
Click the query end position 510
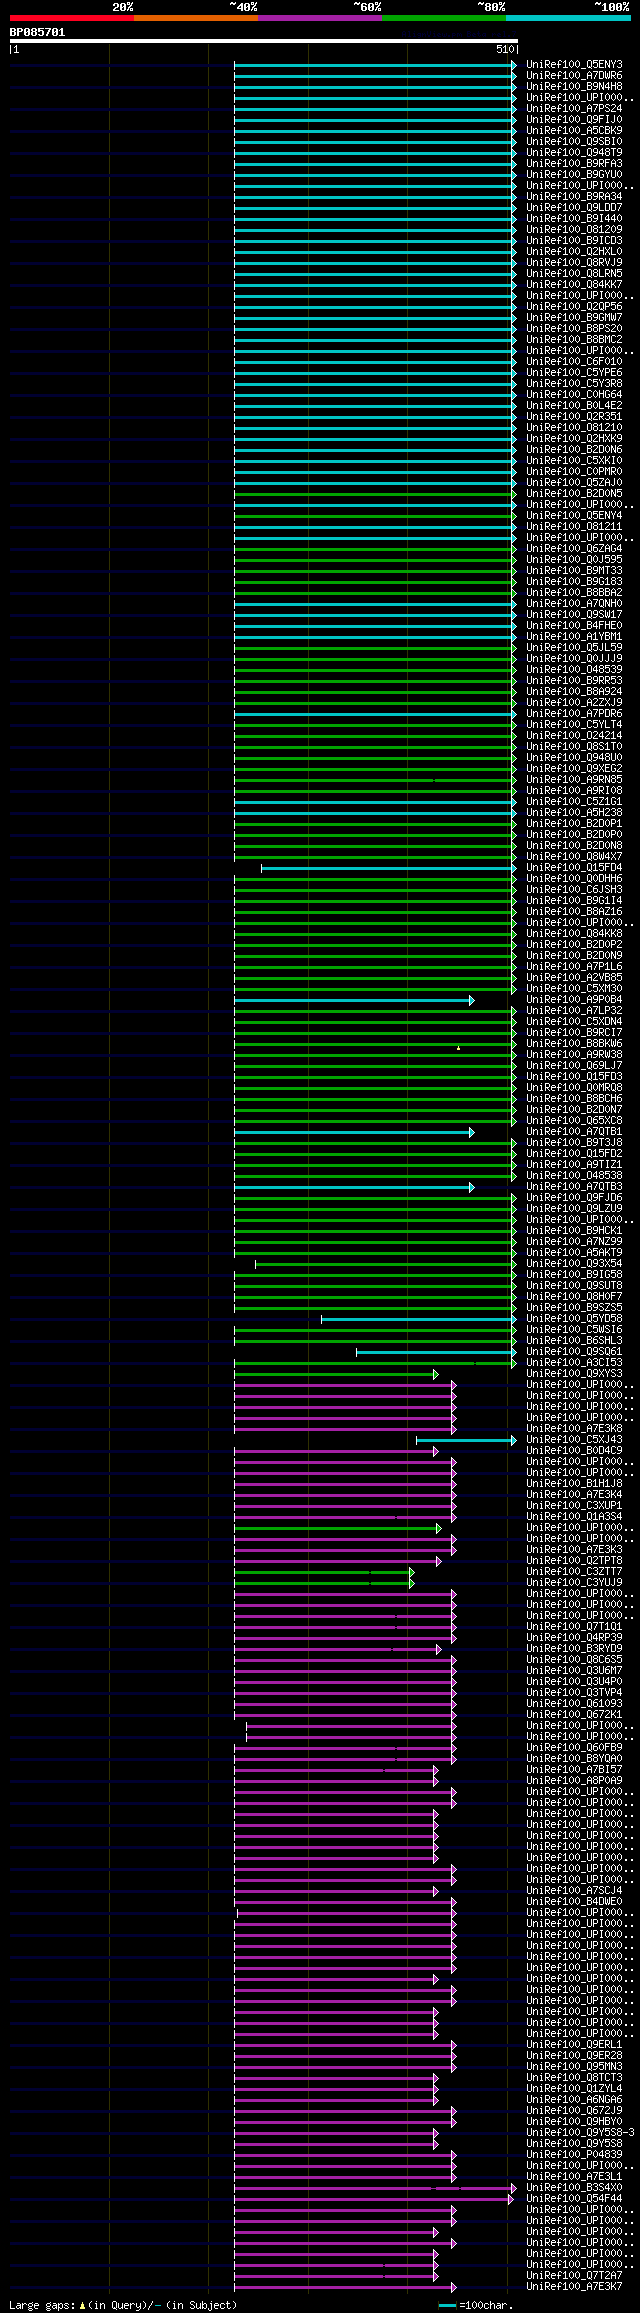point(504,49)
